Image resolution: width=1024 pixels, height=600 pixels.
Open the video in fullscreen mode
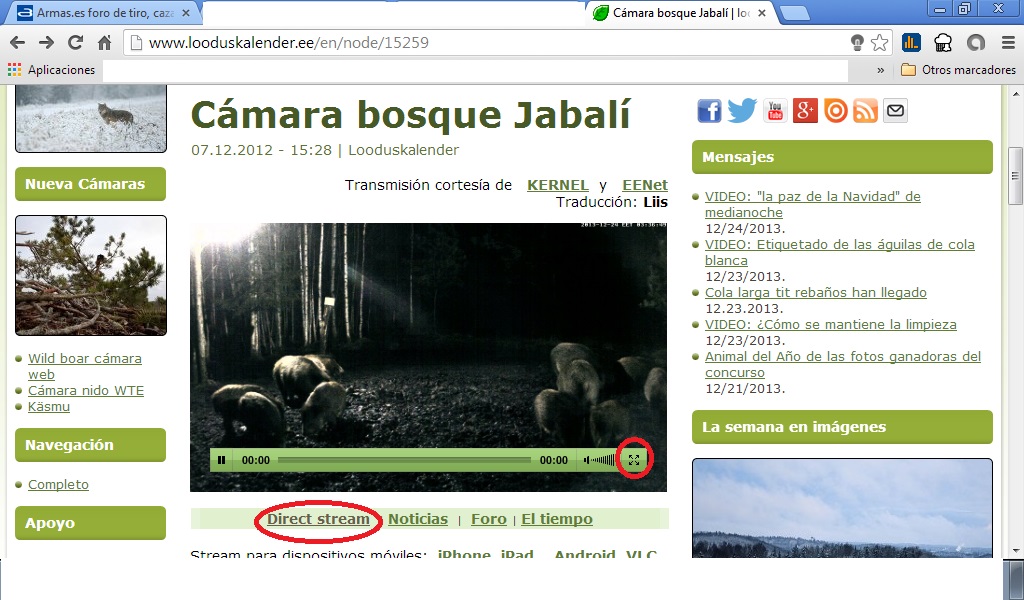634,460
